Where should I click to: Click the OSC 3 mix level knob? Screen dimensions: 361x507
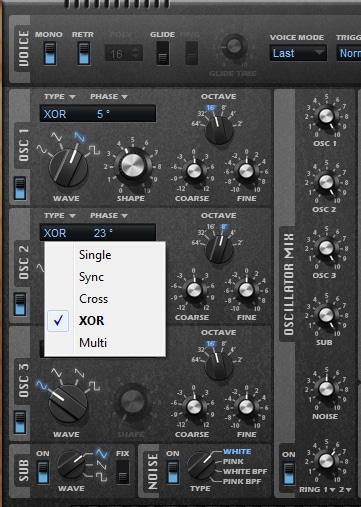[x=326, y=248]
